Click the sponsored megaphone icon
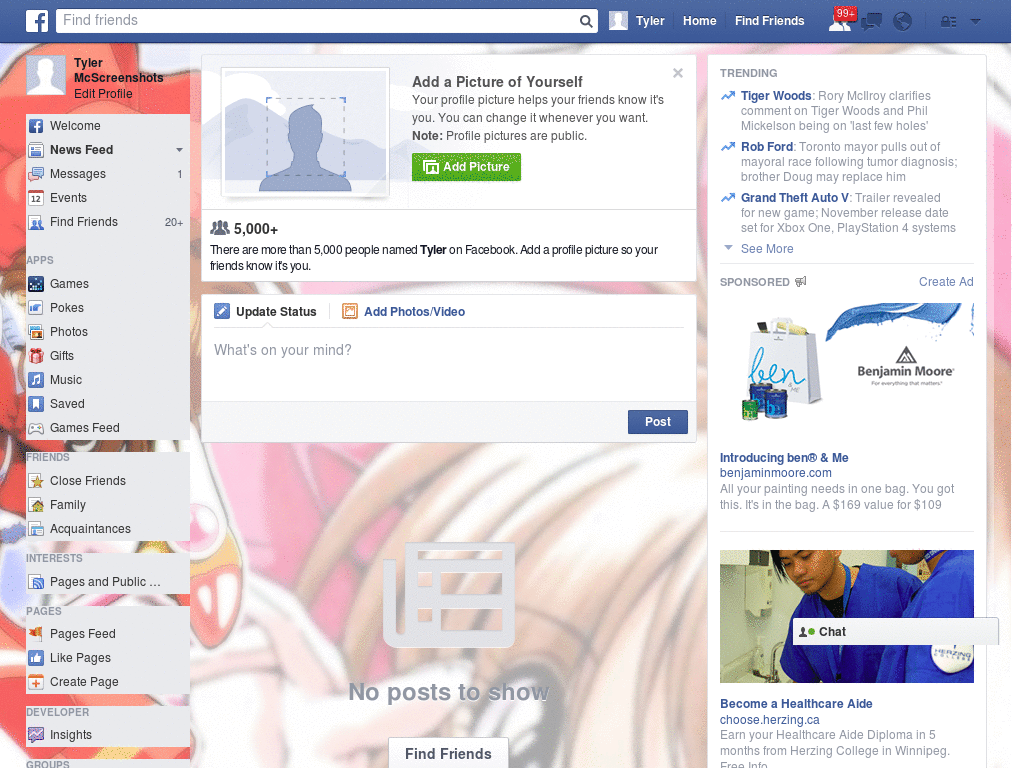 801,281
